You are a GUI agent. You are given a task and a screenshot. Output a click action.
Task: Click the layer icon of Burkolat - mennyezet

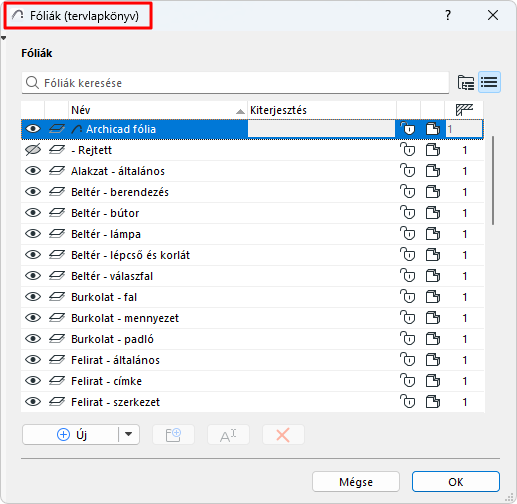(57, 318)
